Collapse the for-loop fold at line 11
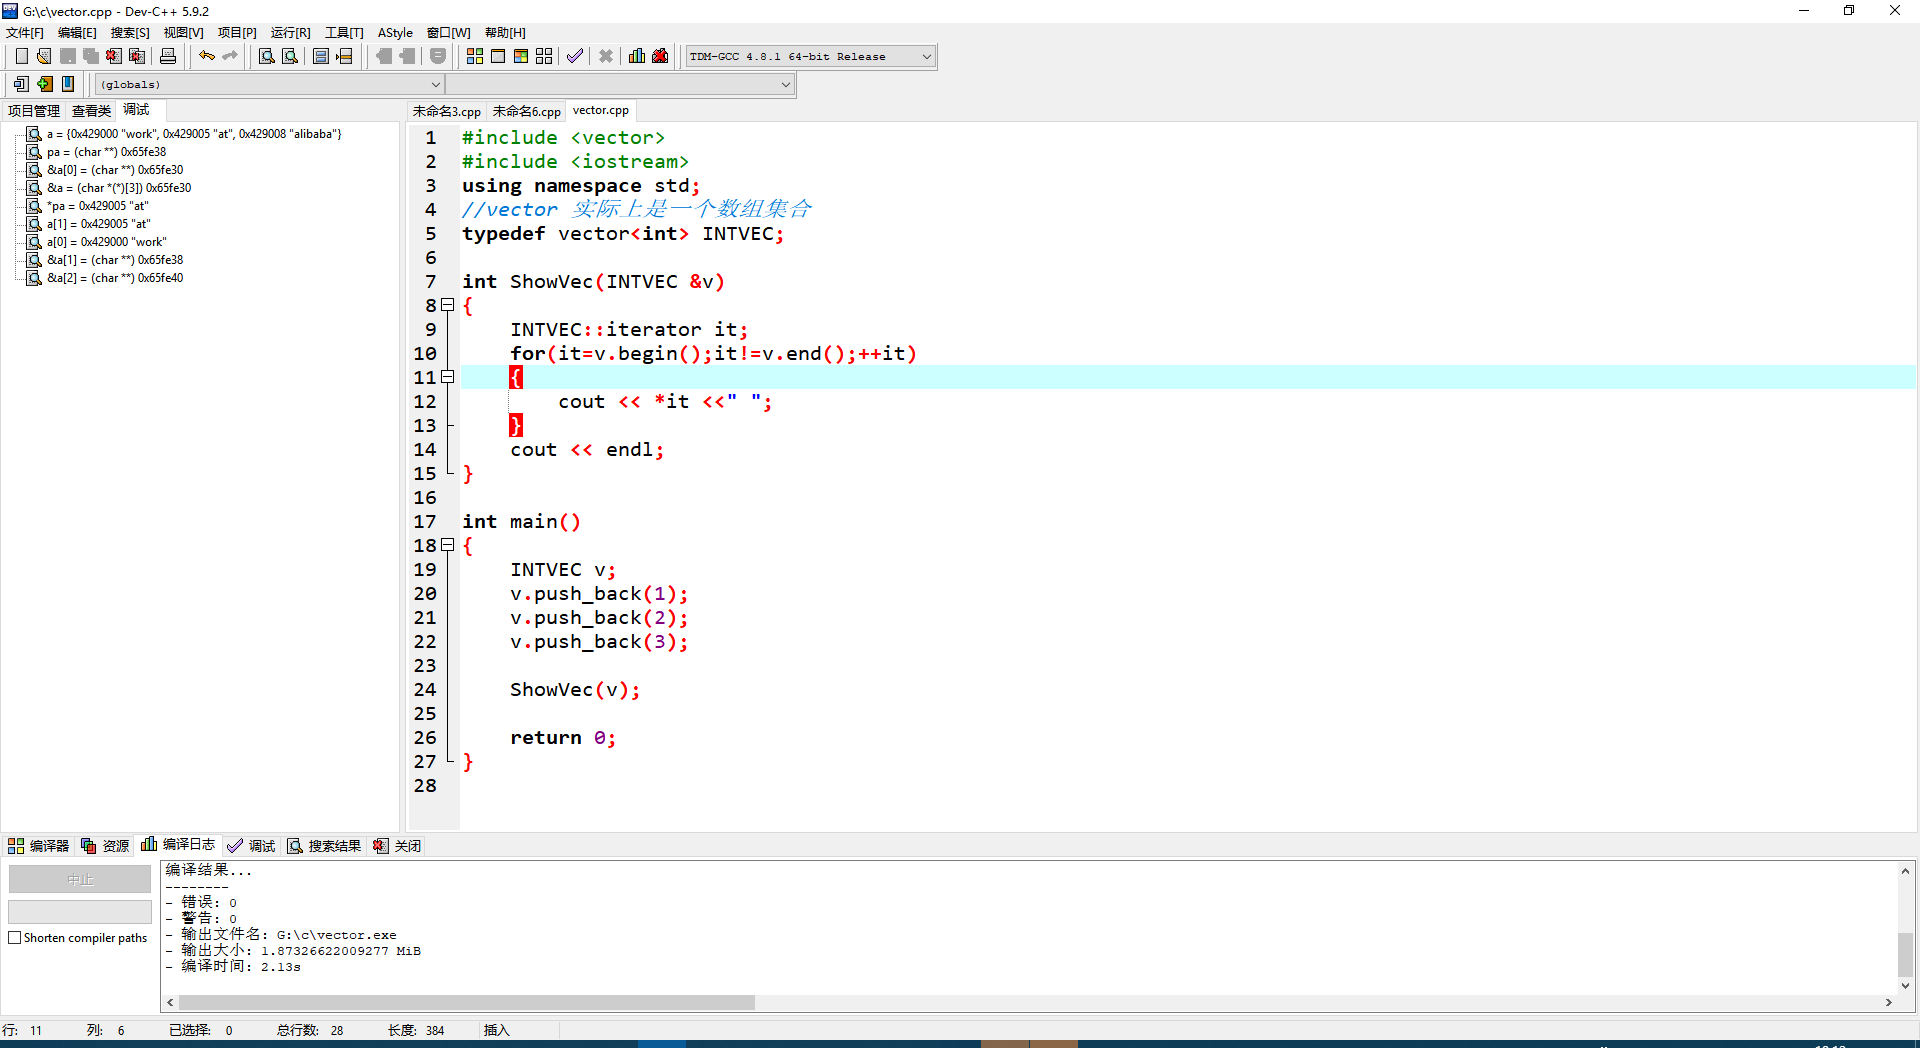Viewport: 1920px width, 1048px height. pos(448,377)
